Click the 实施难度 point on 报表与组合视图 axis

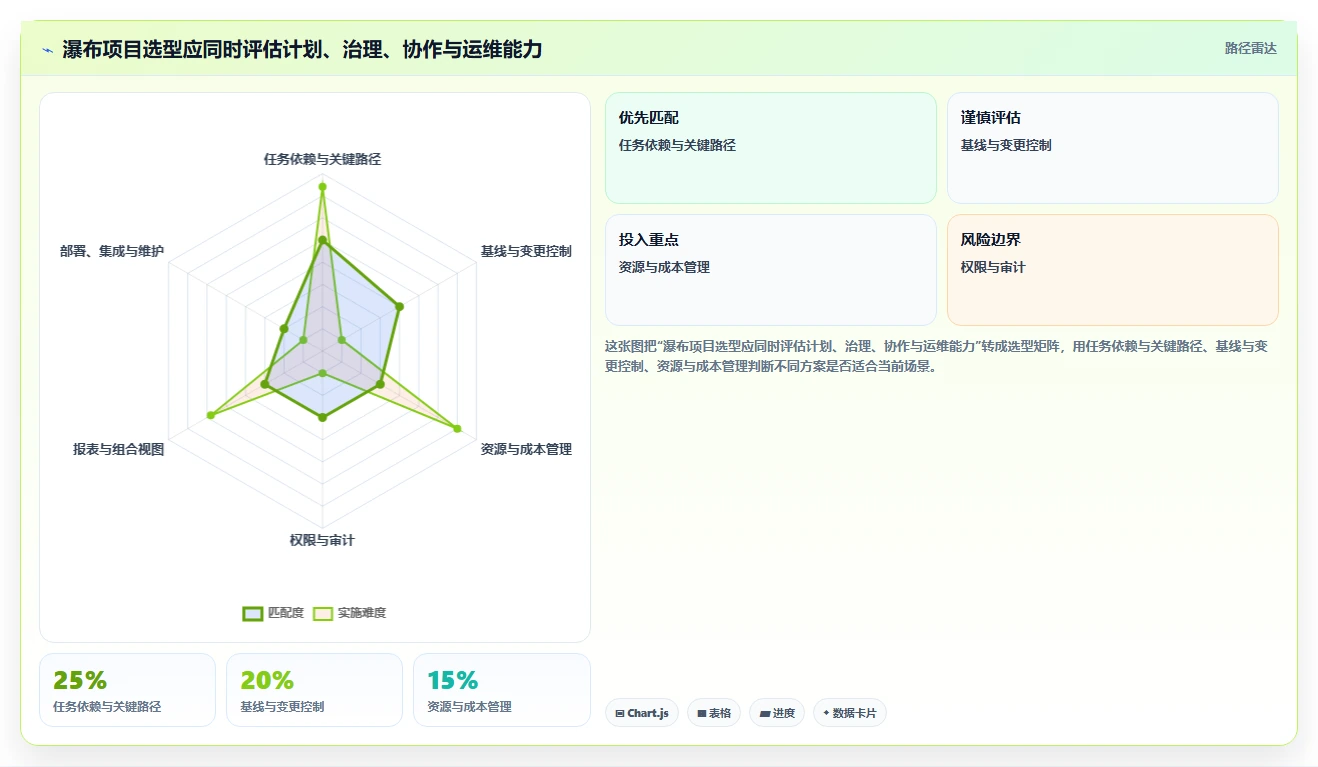coord(210,415)
